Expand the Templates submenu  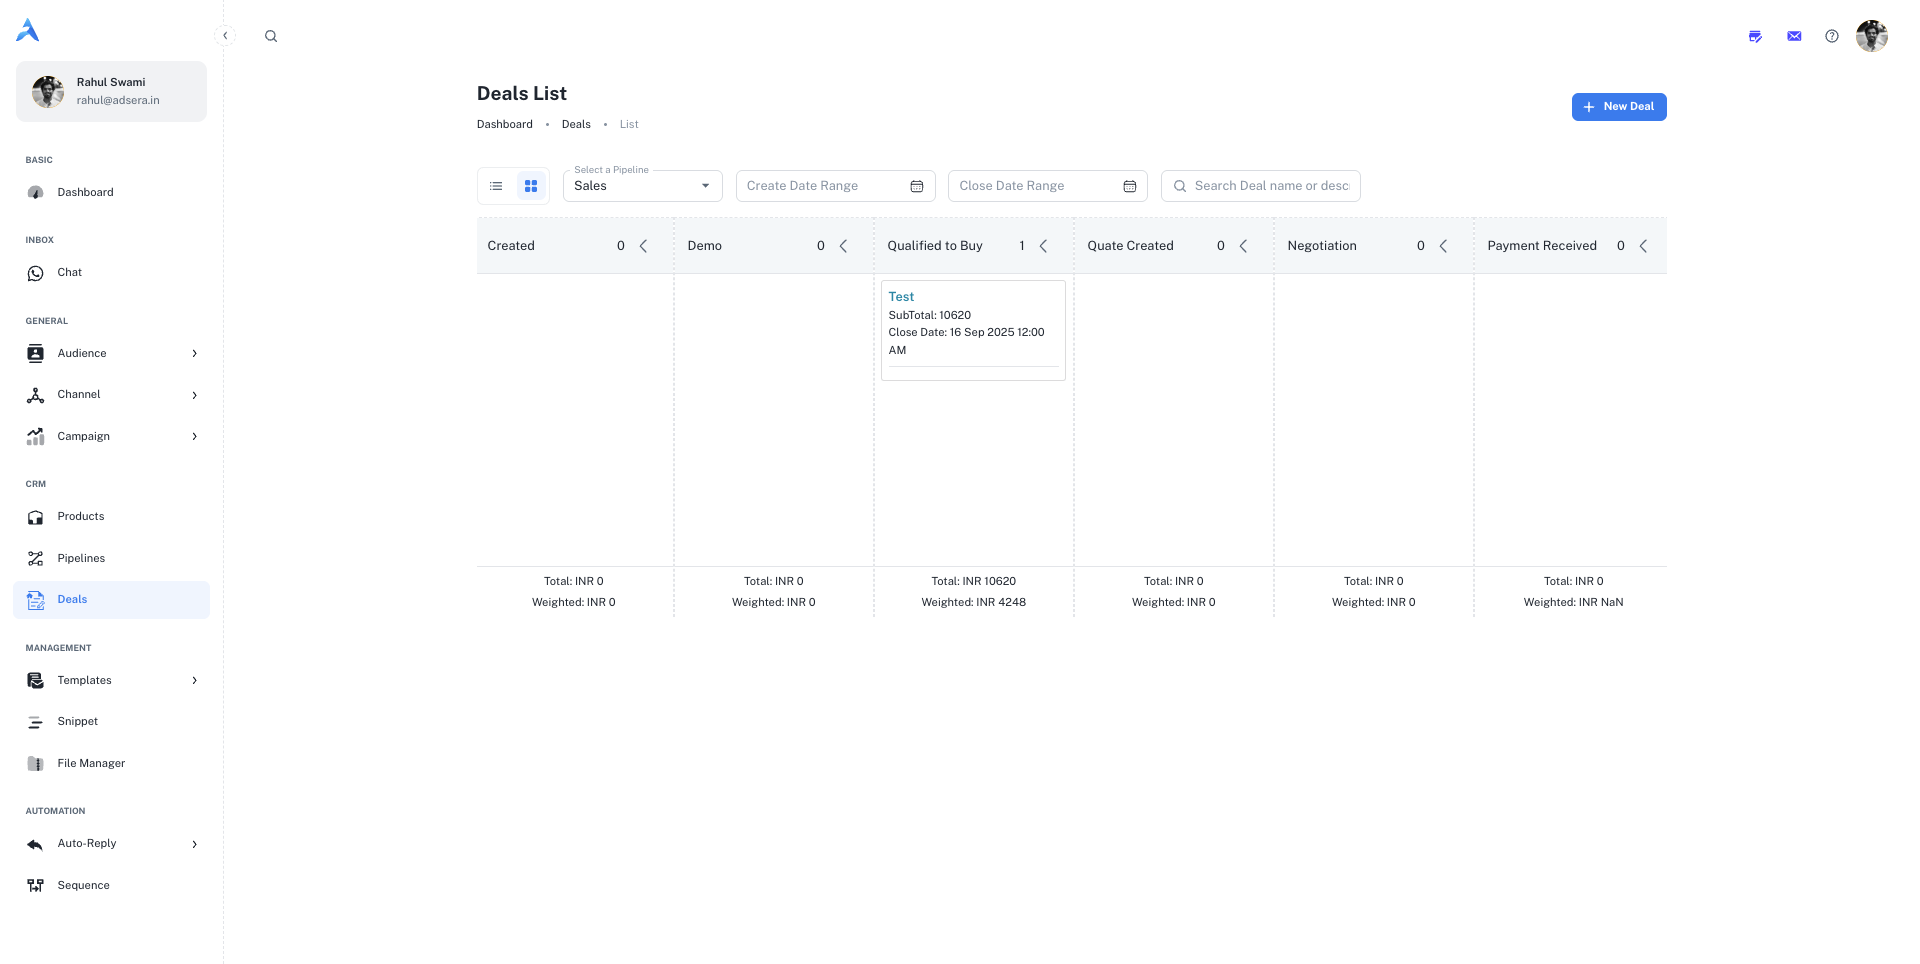(x=112, y=680)
